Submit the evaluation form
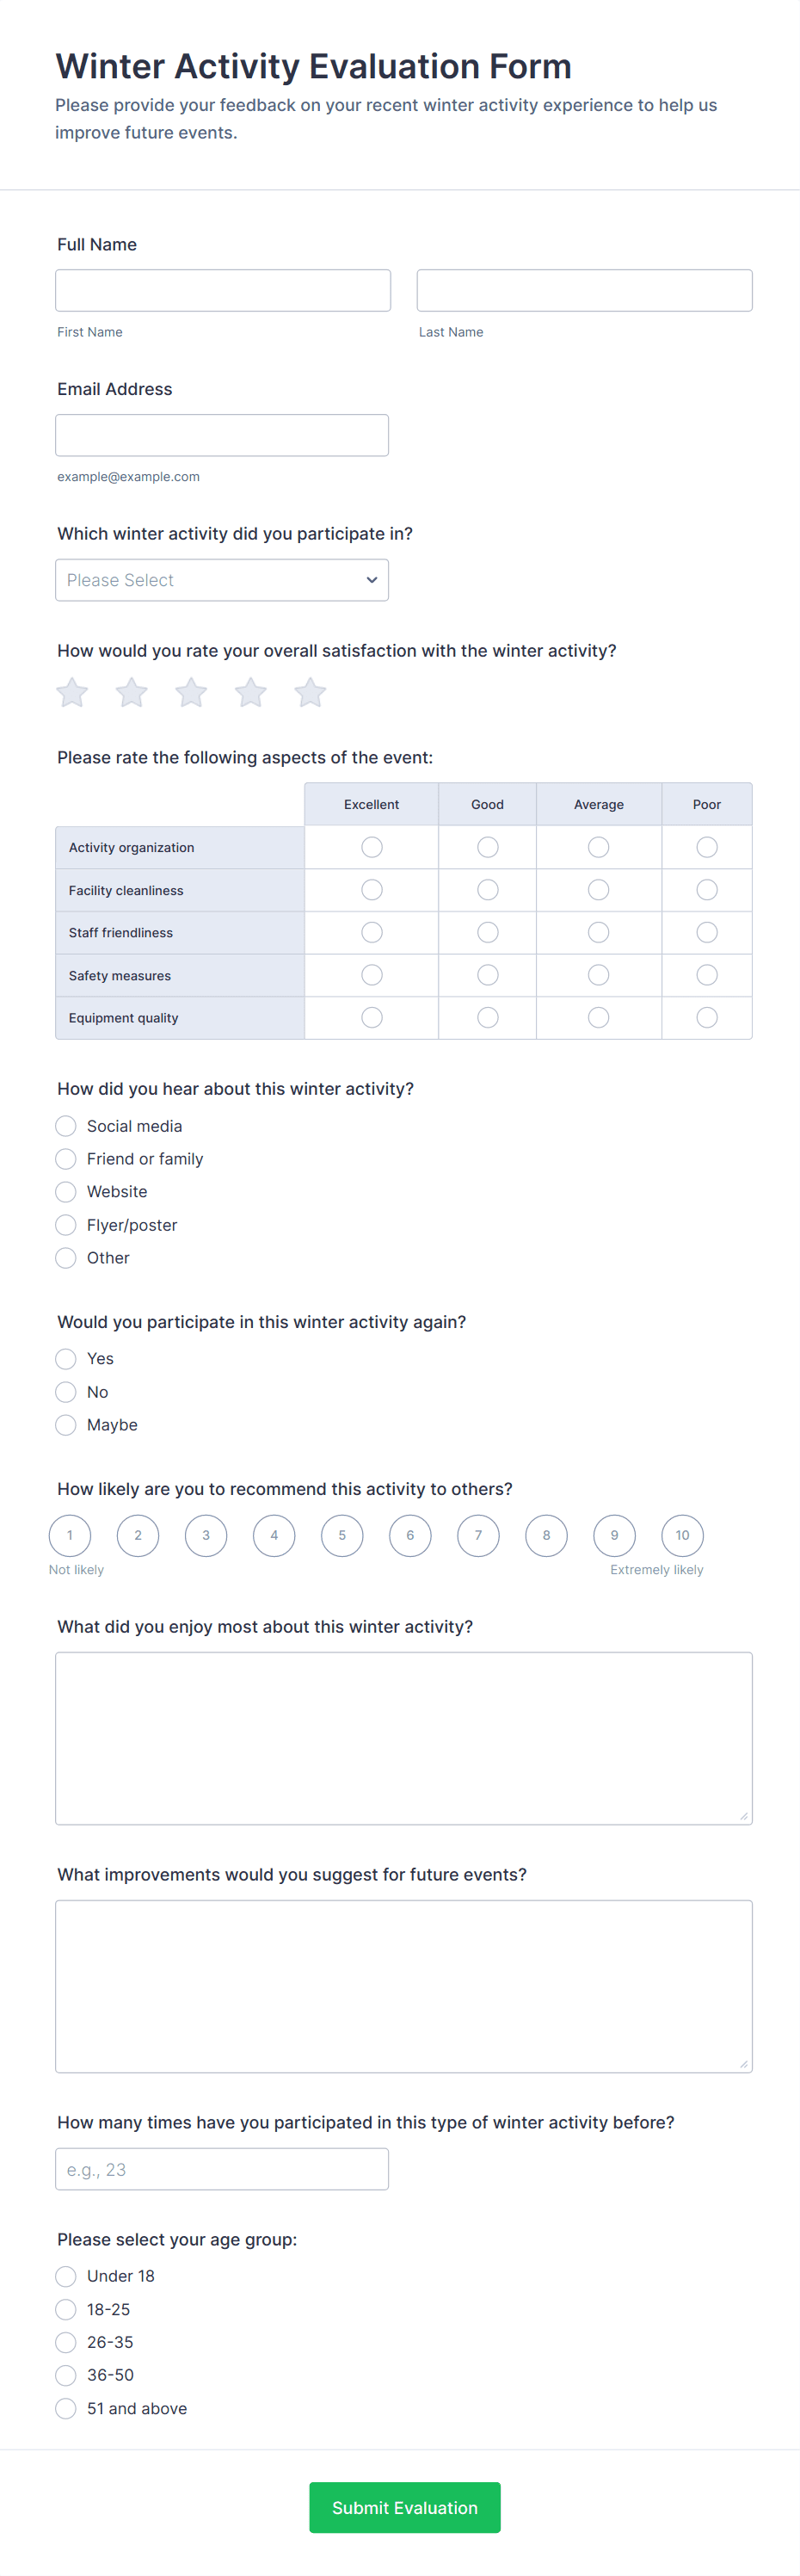Image resolution: width=800 pixels, height=2576 pixels. click(x=404, y=2507)
